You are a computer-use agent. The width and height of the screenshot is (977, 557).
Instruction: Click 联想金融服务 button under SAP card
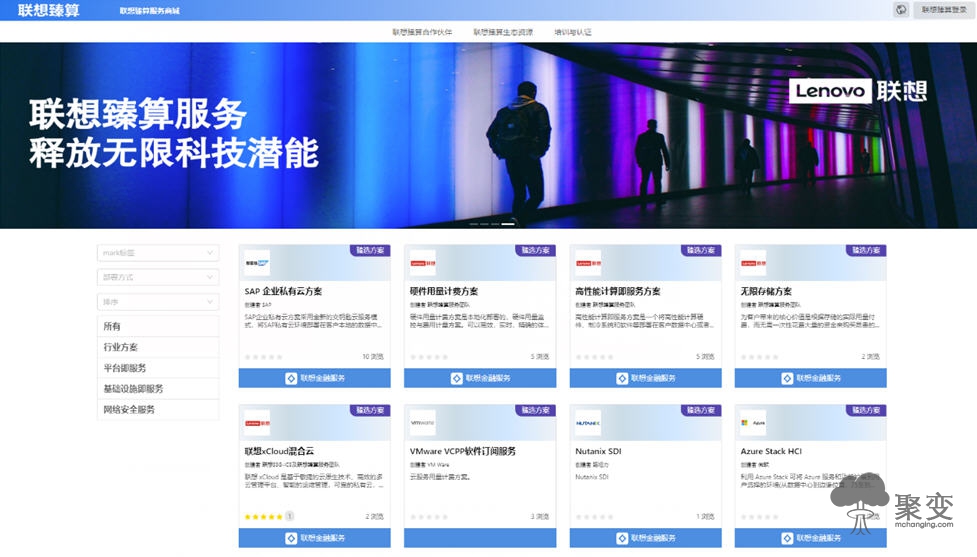coord(315,378)
